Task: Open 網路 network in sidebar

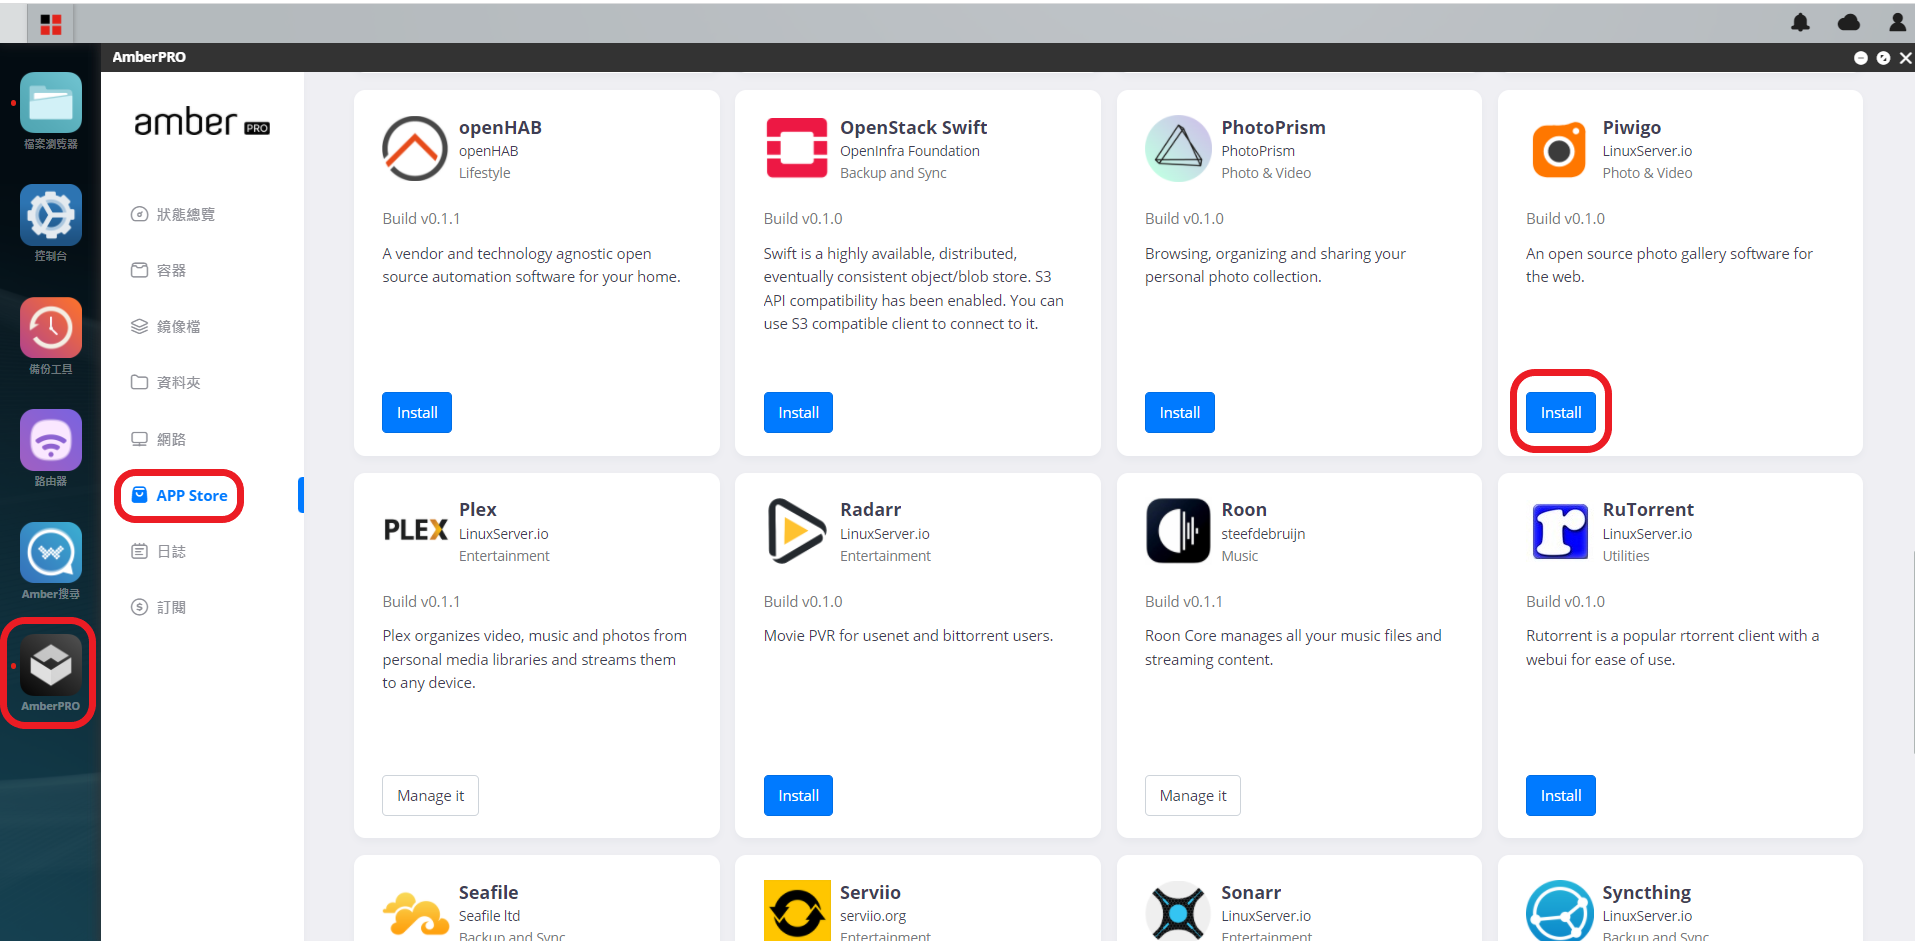Action: (x=159, y=439)
